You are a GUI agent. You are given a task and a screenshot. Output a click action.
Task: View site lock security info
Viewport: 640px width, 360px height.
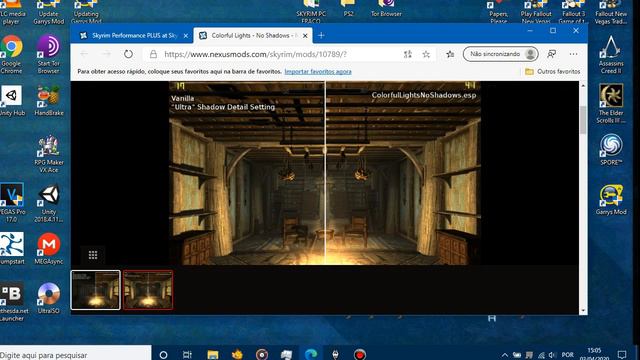pyautogui.click(x=153, y=54)
